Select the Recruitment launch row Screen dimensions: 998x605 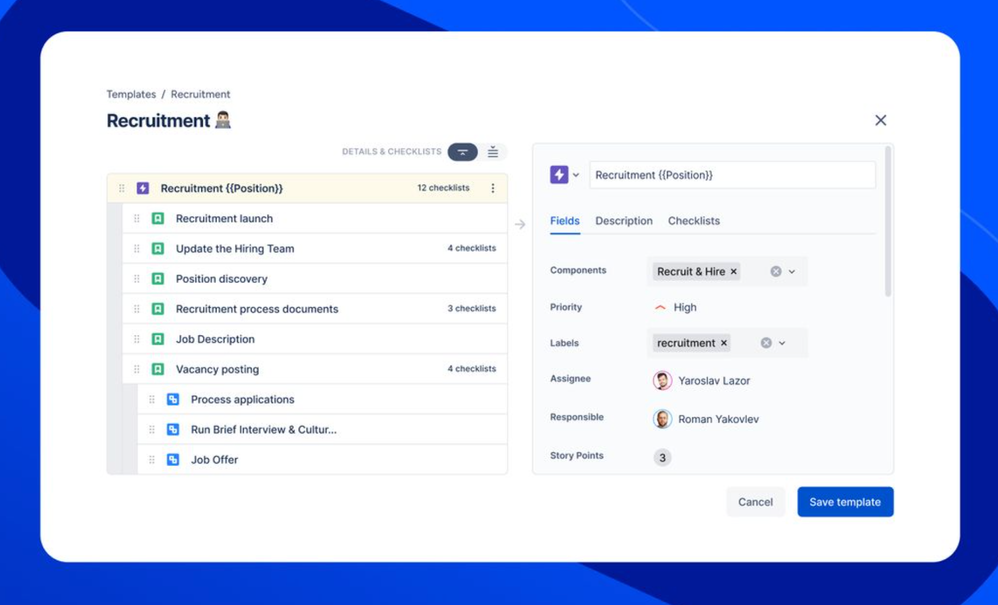pyautogui.click(x=315, y=218)
